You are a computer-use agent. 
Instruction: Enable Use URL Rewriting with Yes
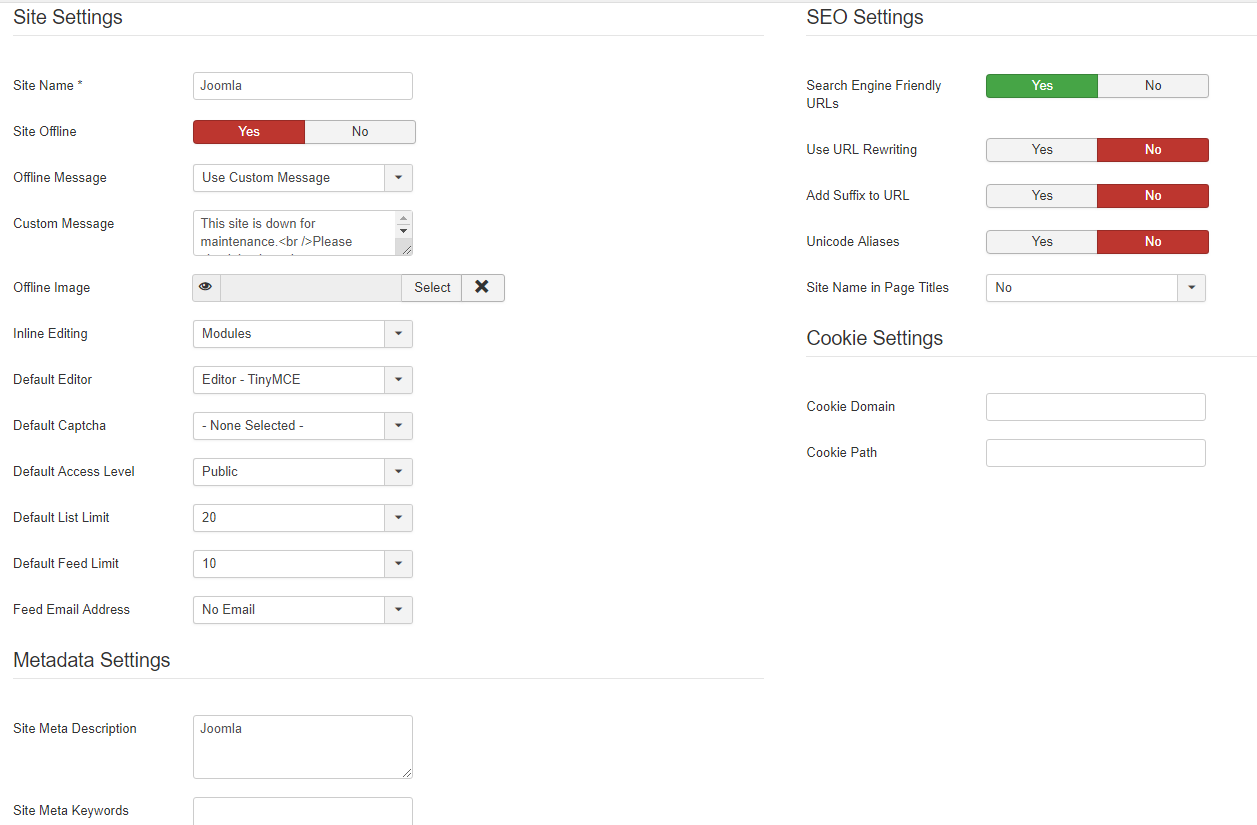coord(1042,150)
